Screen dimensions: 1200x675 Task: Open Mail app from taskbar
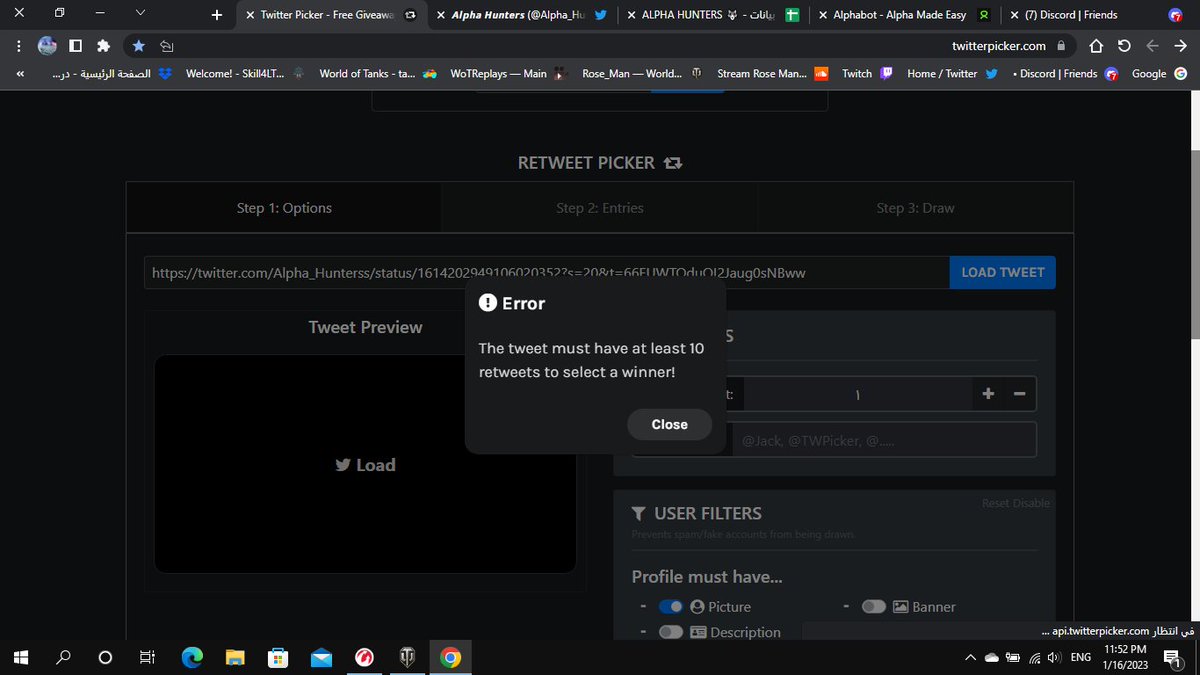(x=321, y=657)
